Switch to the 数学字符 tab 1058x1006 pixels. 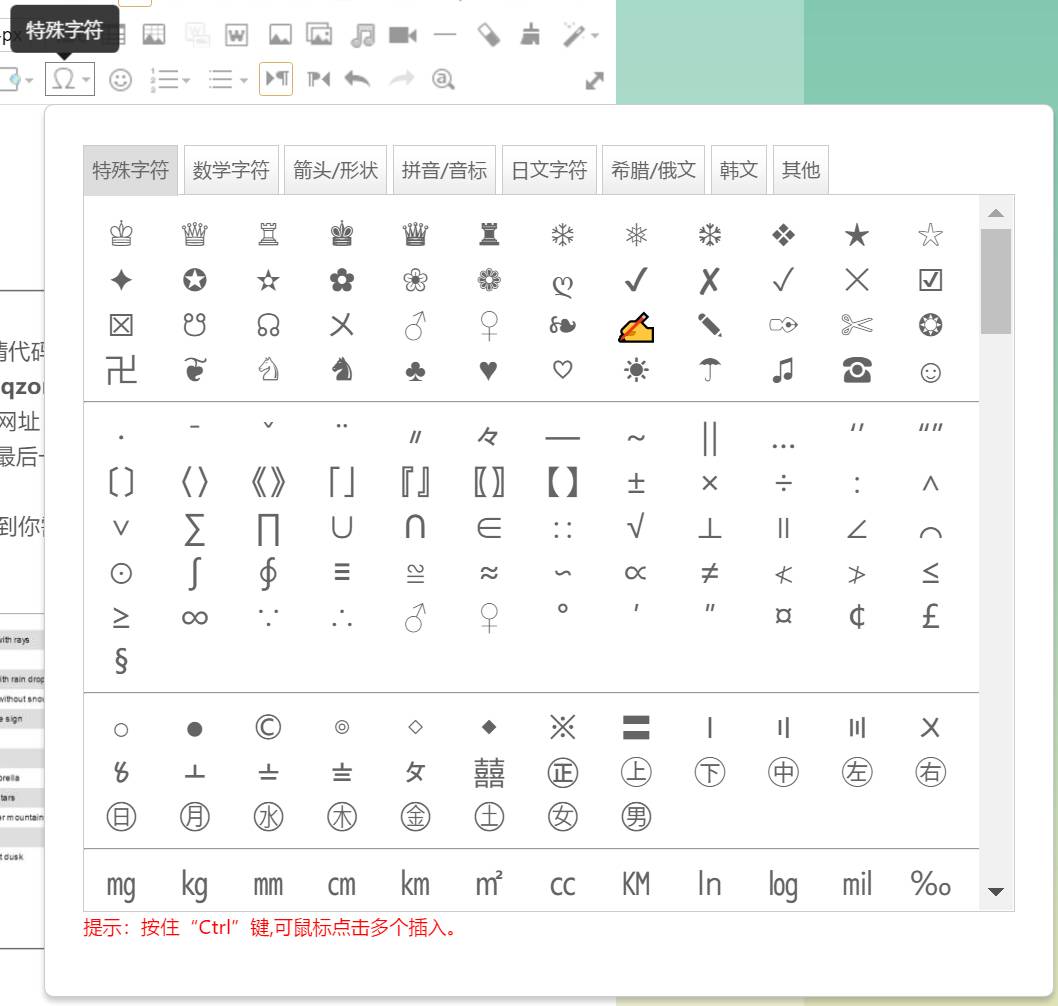coord(231,170)
